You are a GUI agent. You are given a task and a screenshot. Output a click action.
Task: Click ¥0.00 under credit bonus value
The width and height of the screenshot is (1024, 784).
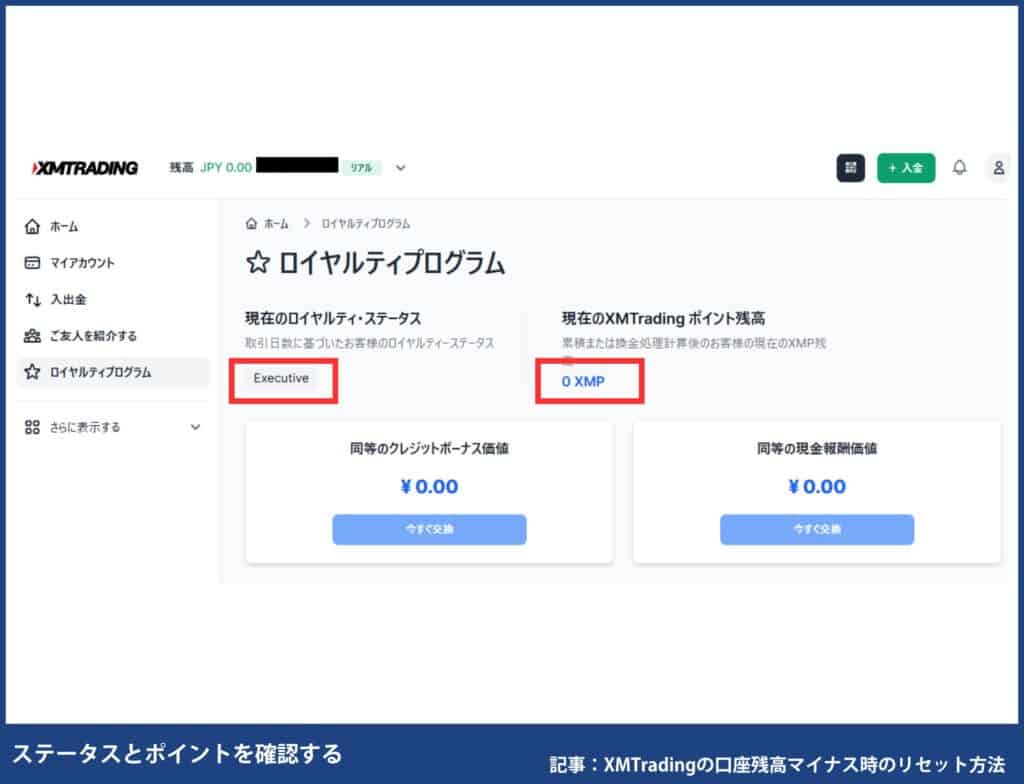pyautogui.click(x=429, y=487)
